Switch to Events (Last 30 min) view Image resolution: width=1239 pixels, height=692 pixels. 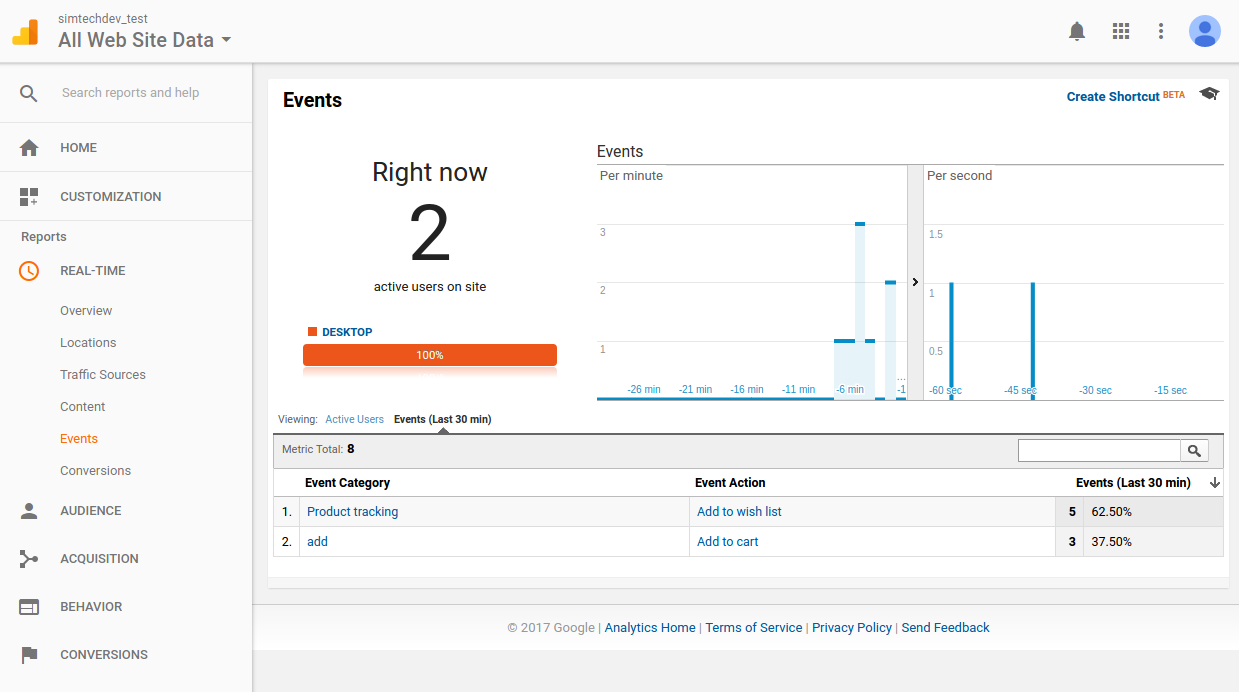[442, 420]
